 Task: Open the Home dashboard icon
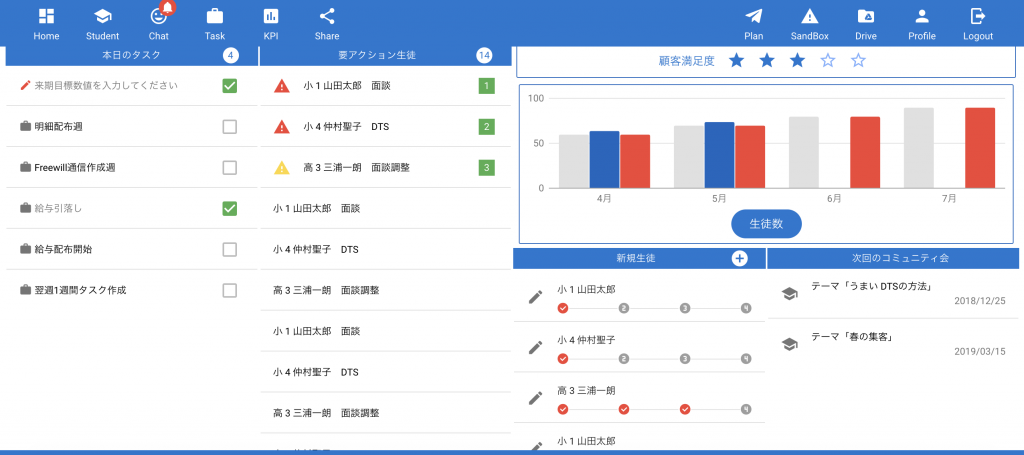(x=46, y=17)
